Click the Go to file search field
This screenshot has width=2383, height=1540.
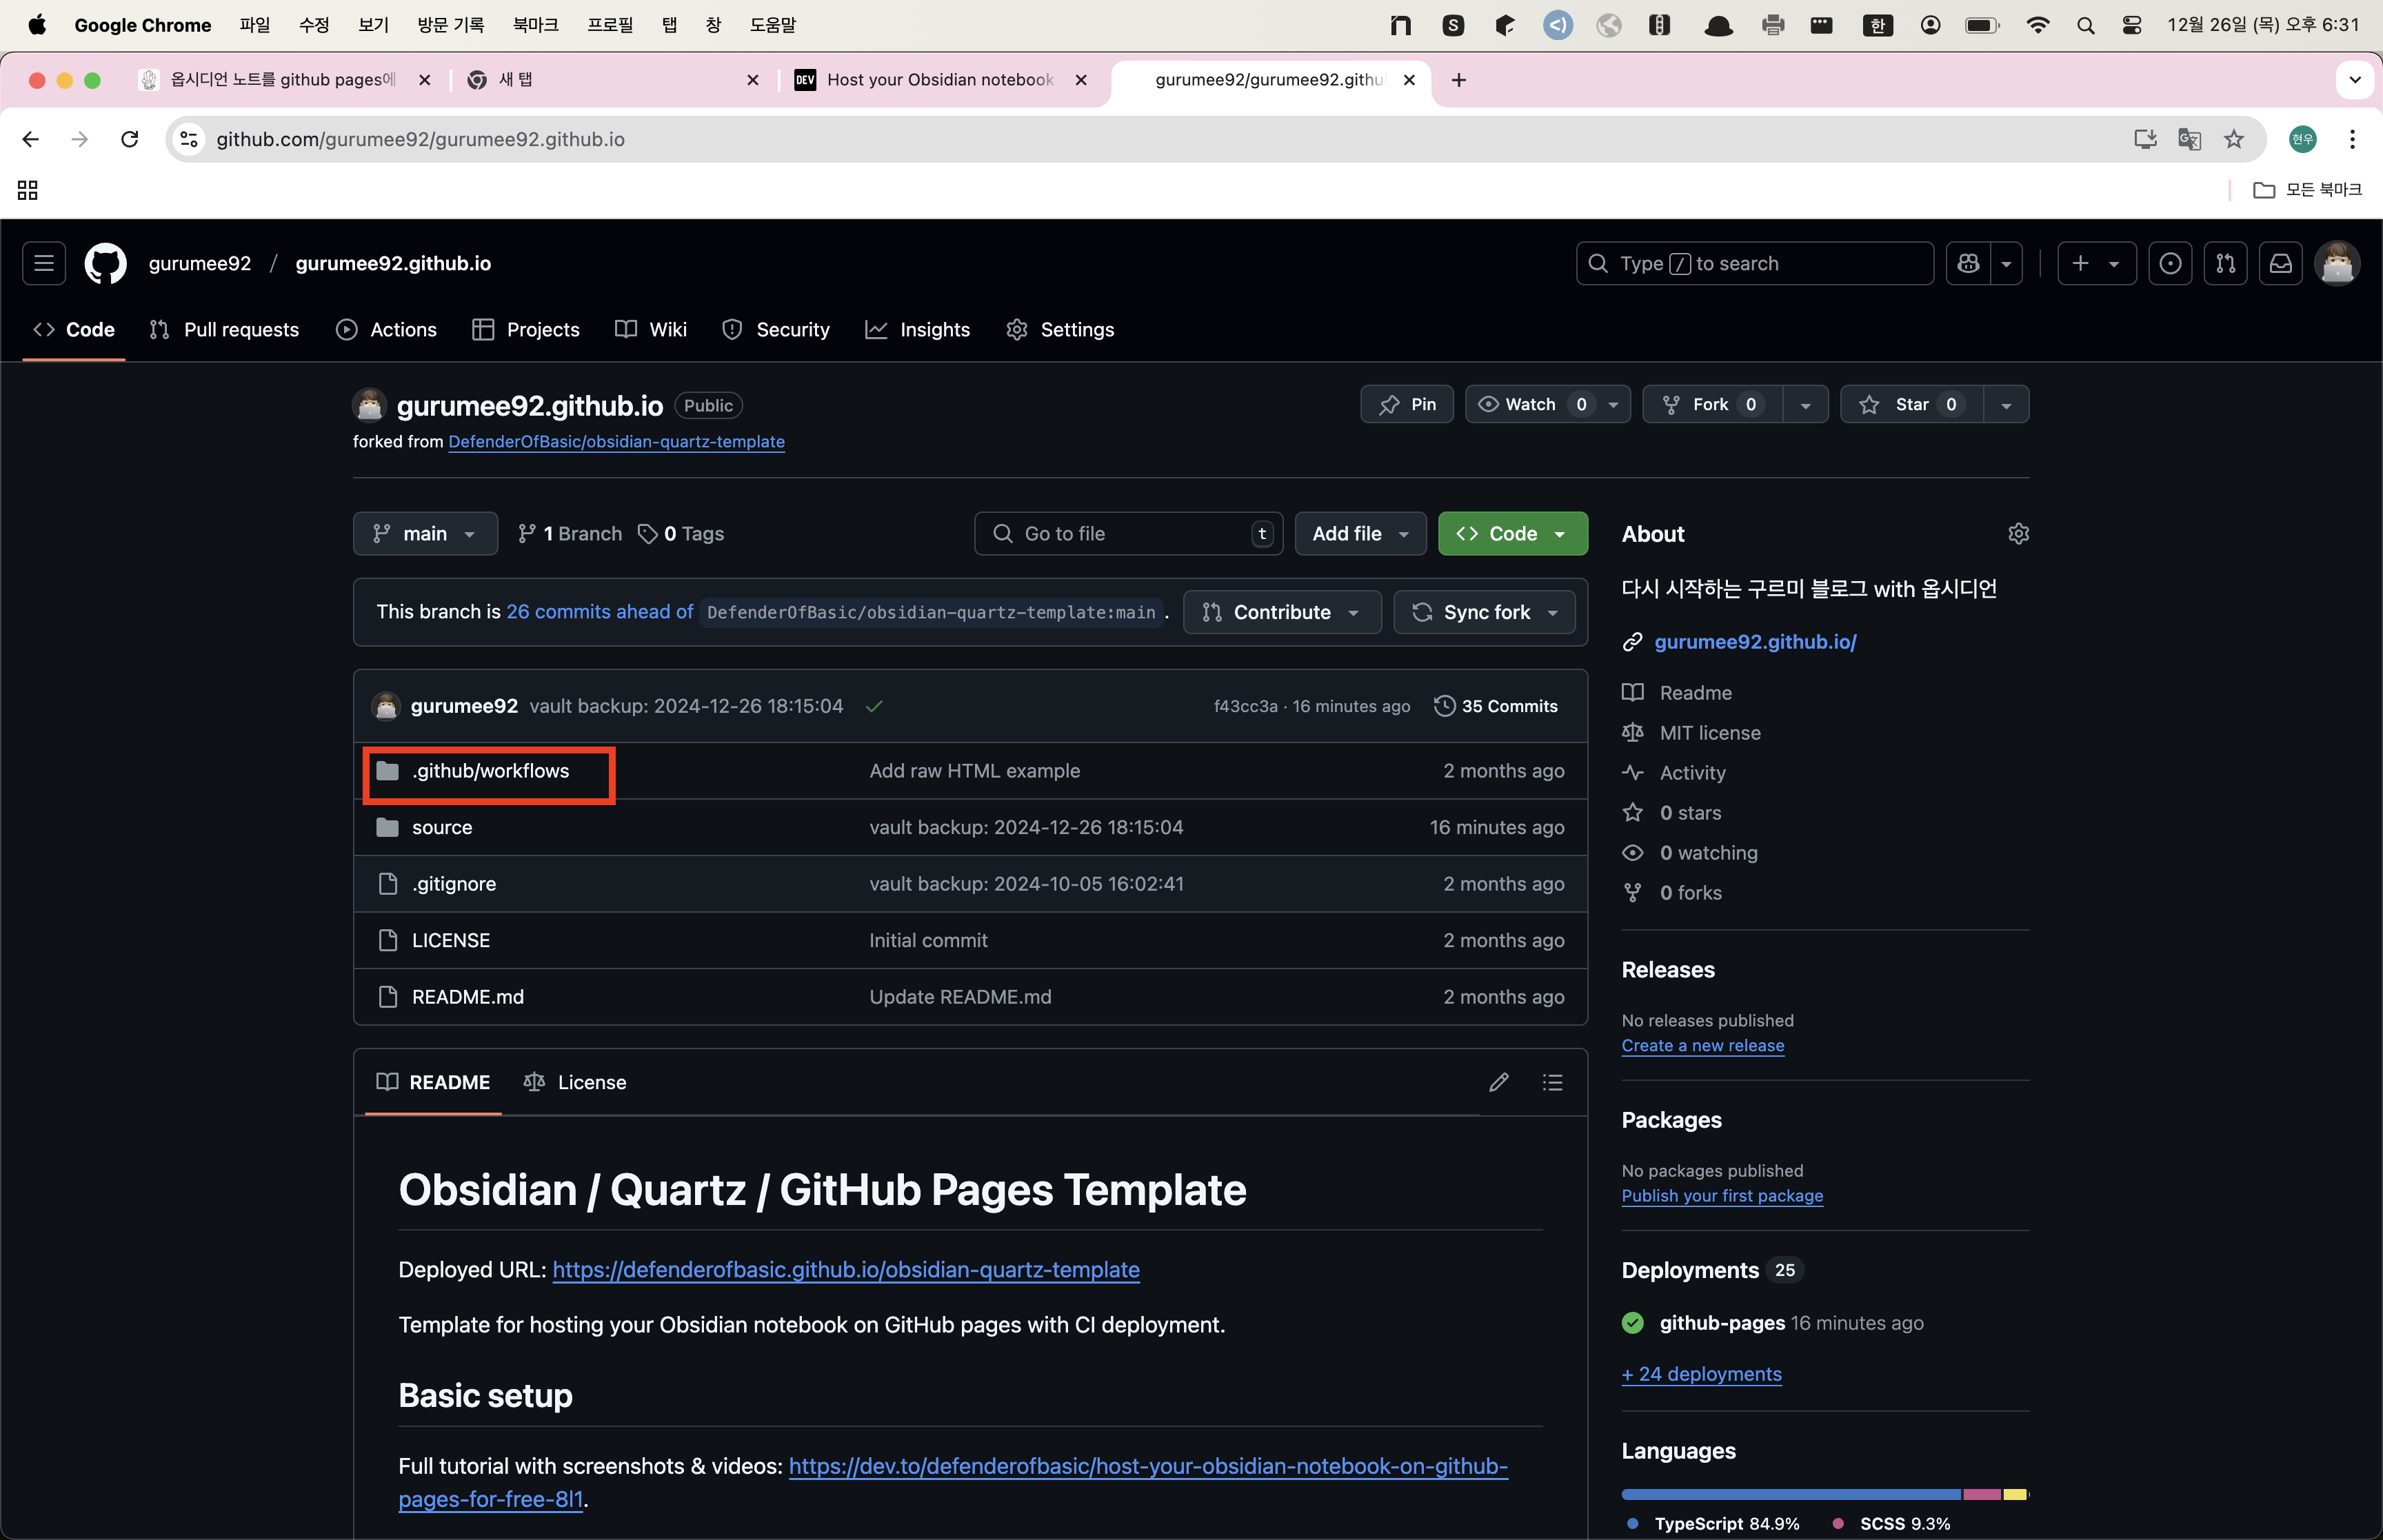click(x=1128, y=533)
